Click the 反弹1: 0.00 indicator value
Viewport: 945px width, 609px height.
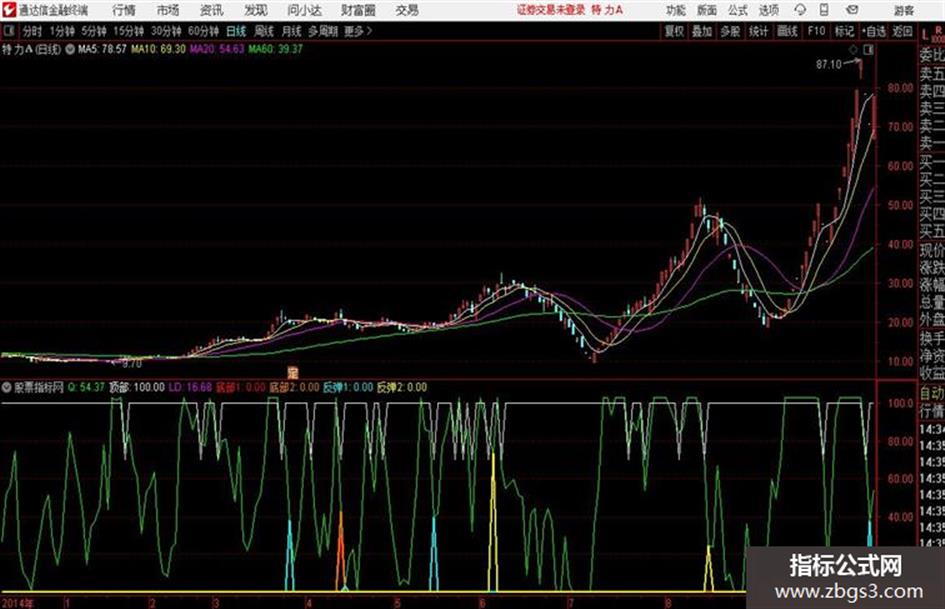(348, 387)
